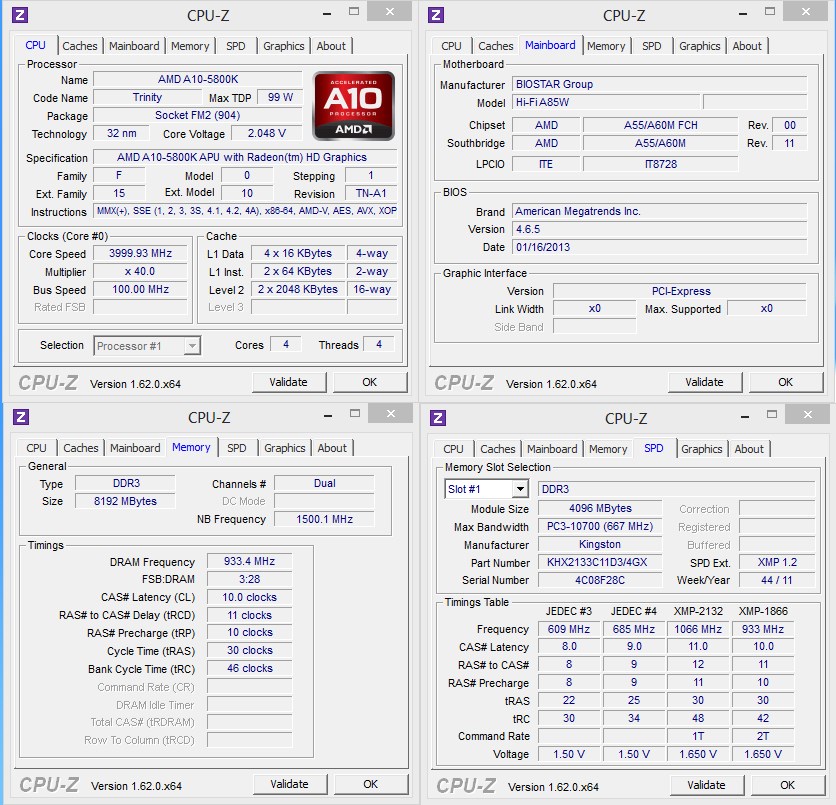Screen dimensions: 836x805
Task: Click Validate in the SPD tab window
Action: click(x=706, y=785)
